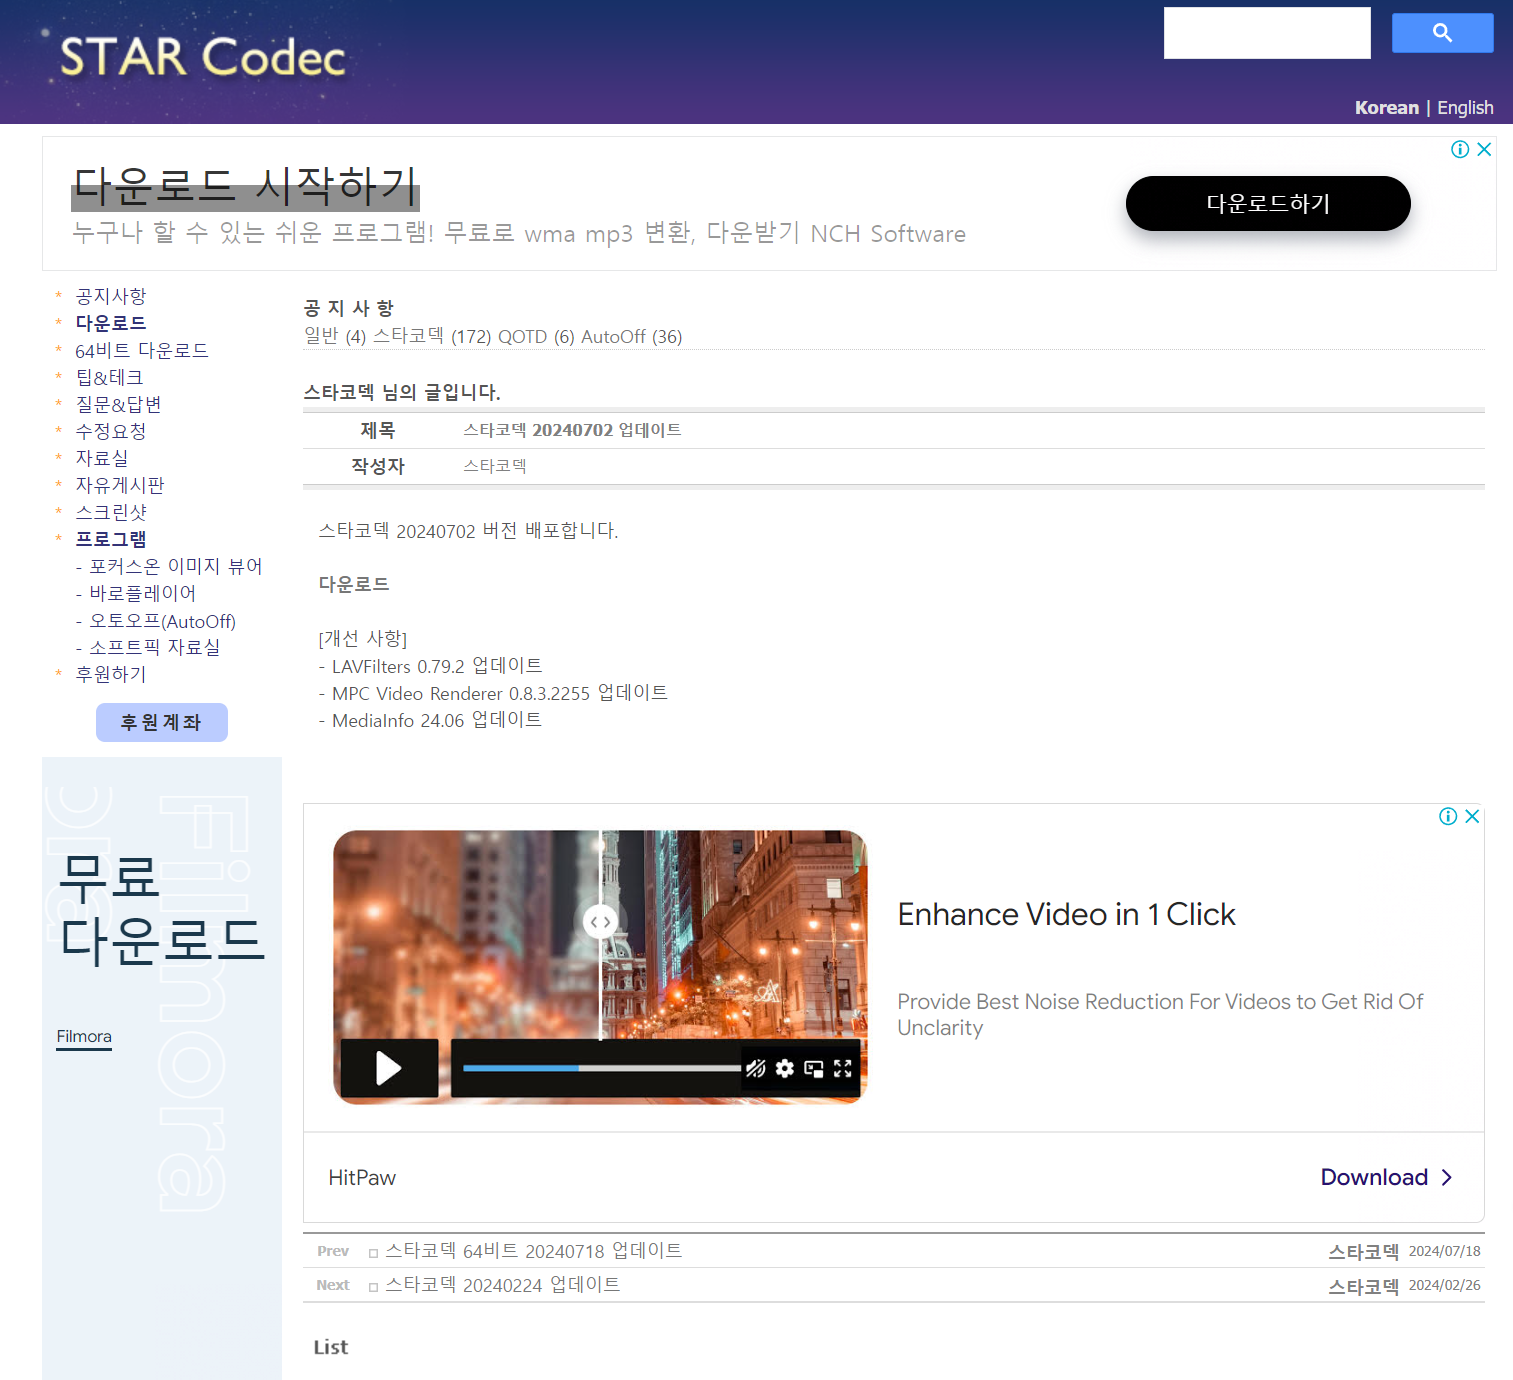Viewport: 1513px width, 1380px height.
Task: Open 공지사항 in the sidebar
Action: point(111,296)
